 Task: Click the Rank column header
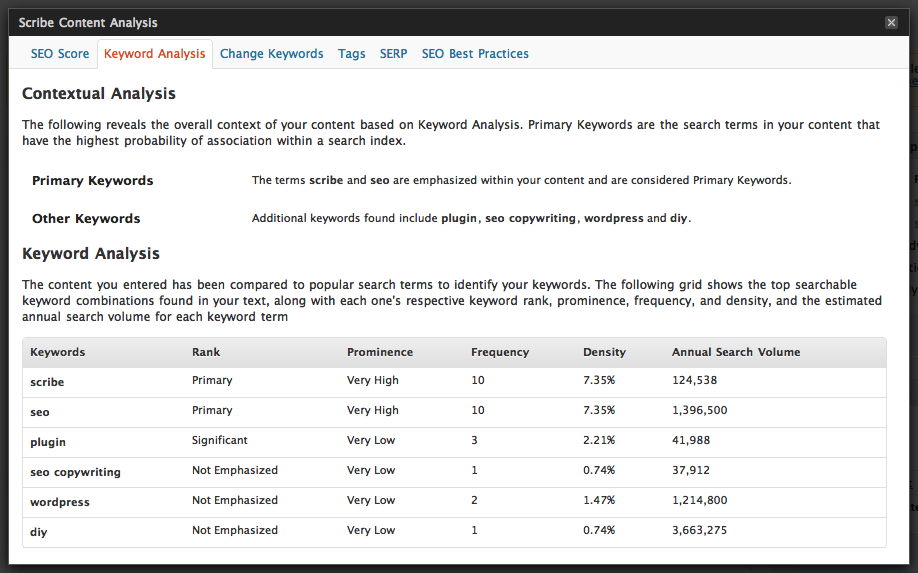206,352
